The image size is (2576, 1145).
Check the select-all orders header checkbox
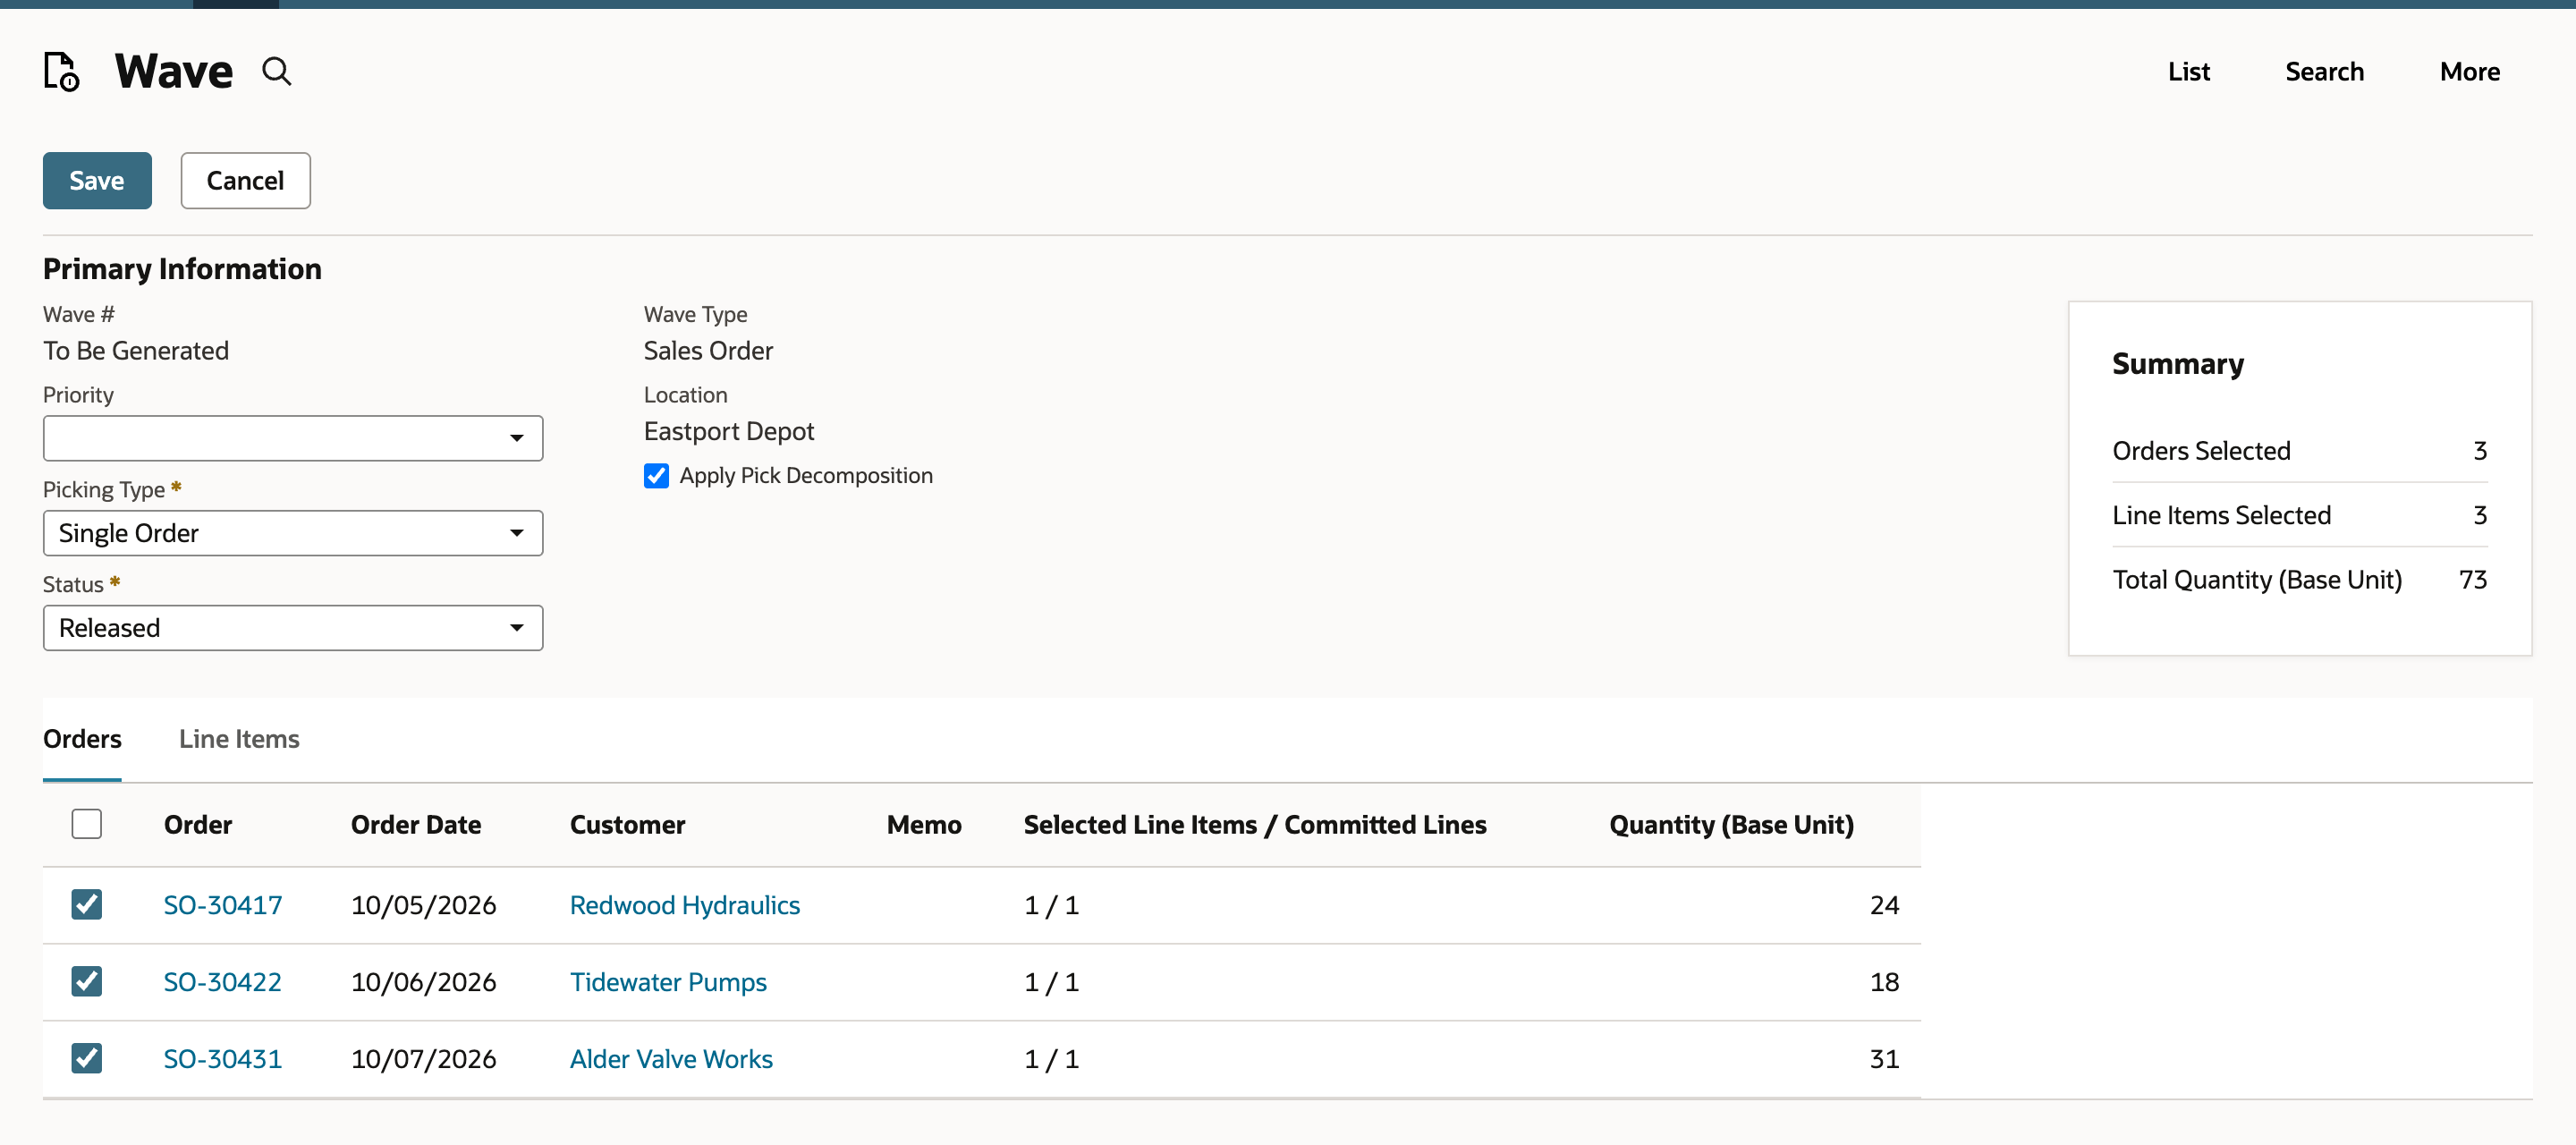[87, 824]
